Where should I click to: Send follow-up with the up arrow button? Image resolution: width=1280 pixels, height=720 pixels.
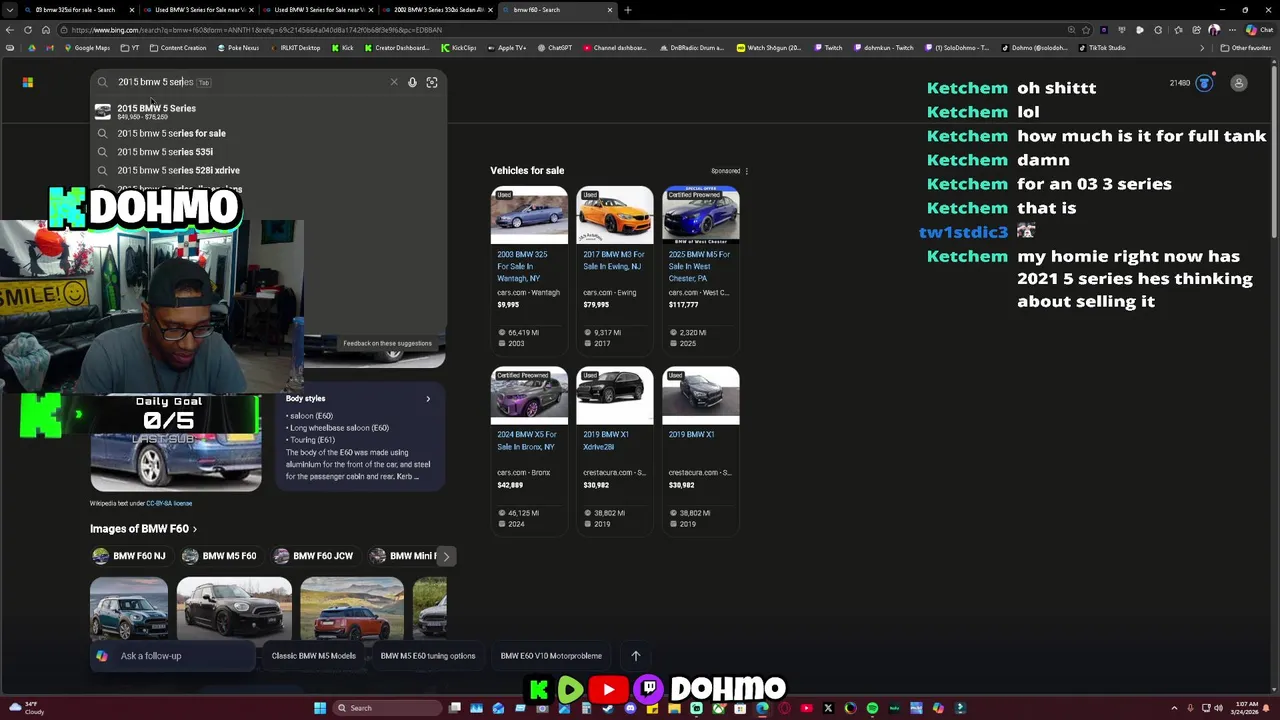click(635, 656)
